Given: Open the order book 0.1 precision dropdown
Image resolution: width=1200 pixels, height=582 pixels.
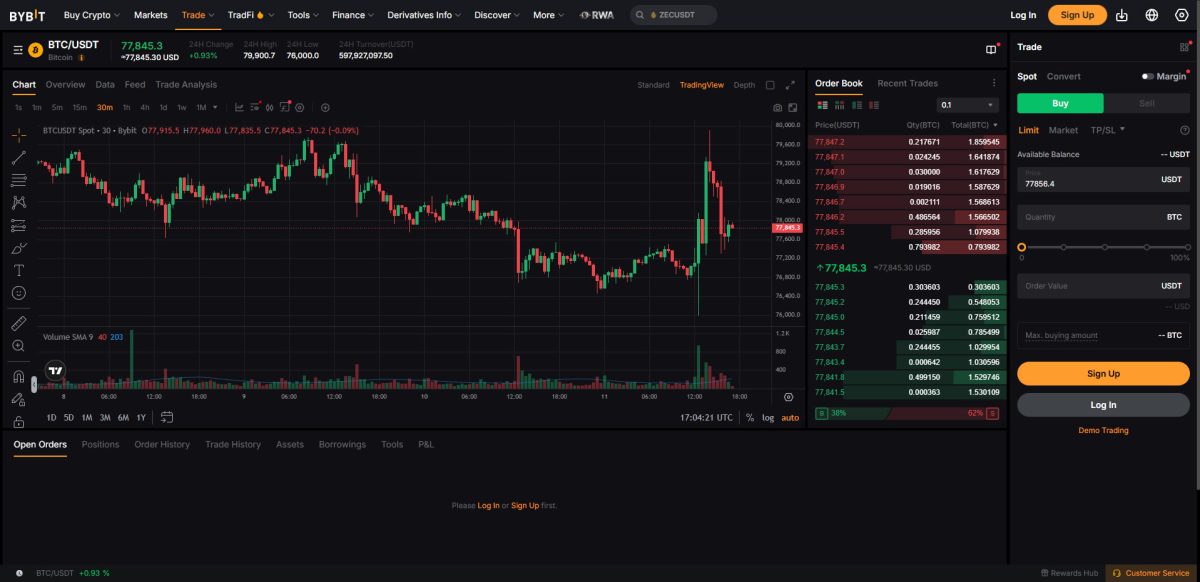Looking at the screenshot, I should point(967,104).
